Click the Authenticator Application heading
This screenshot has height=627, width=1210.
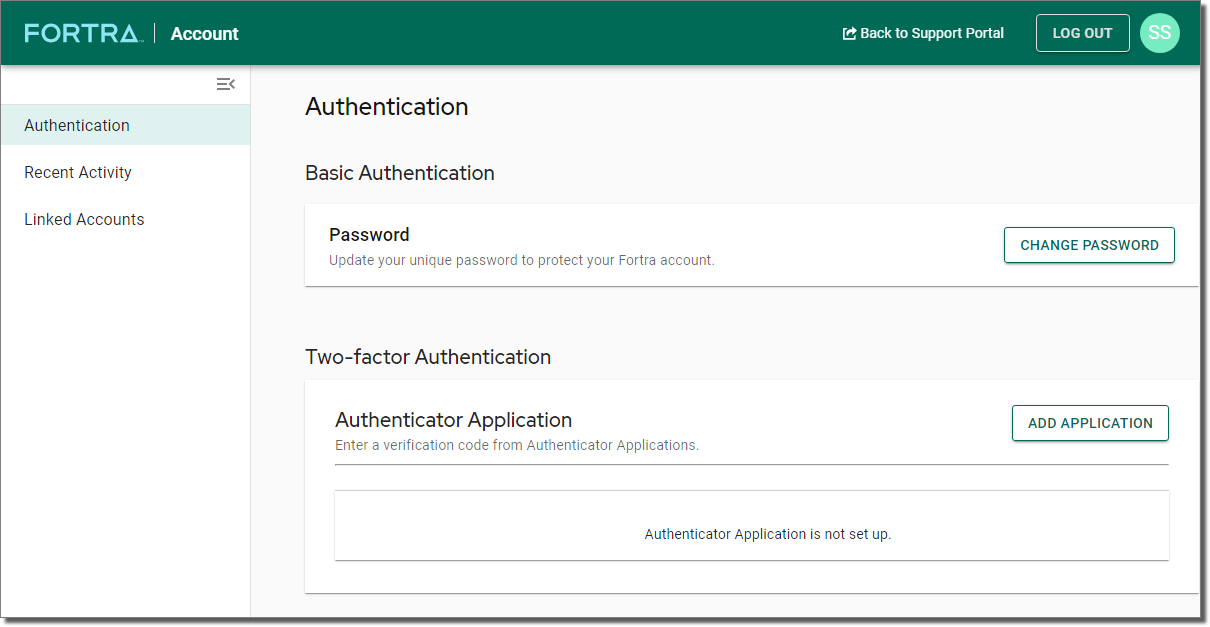453,420
